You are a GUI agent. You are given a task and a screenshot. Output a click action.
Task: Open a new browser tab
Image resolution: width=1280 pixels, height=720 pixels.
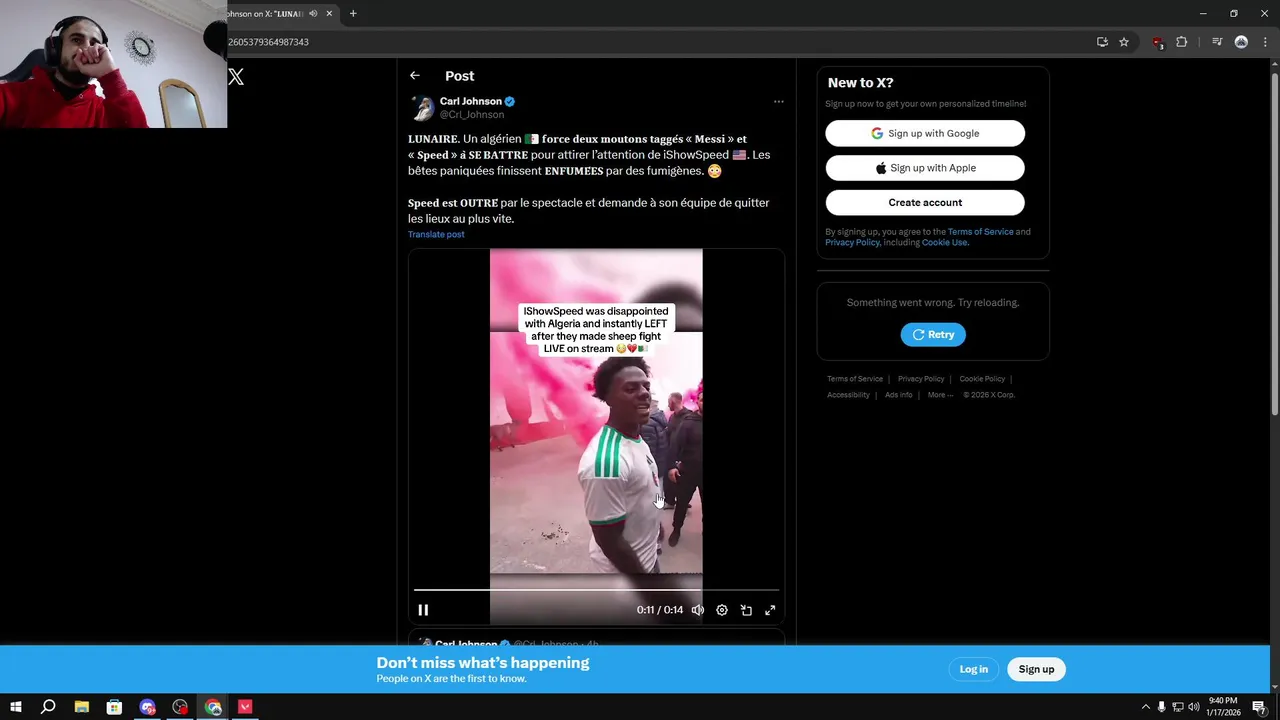[x=353, y=14]
